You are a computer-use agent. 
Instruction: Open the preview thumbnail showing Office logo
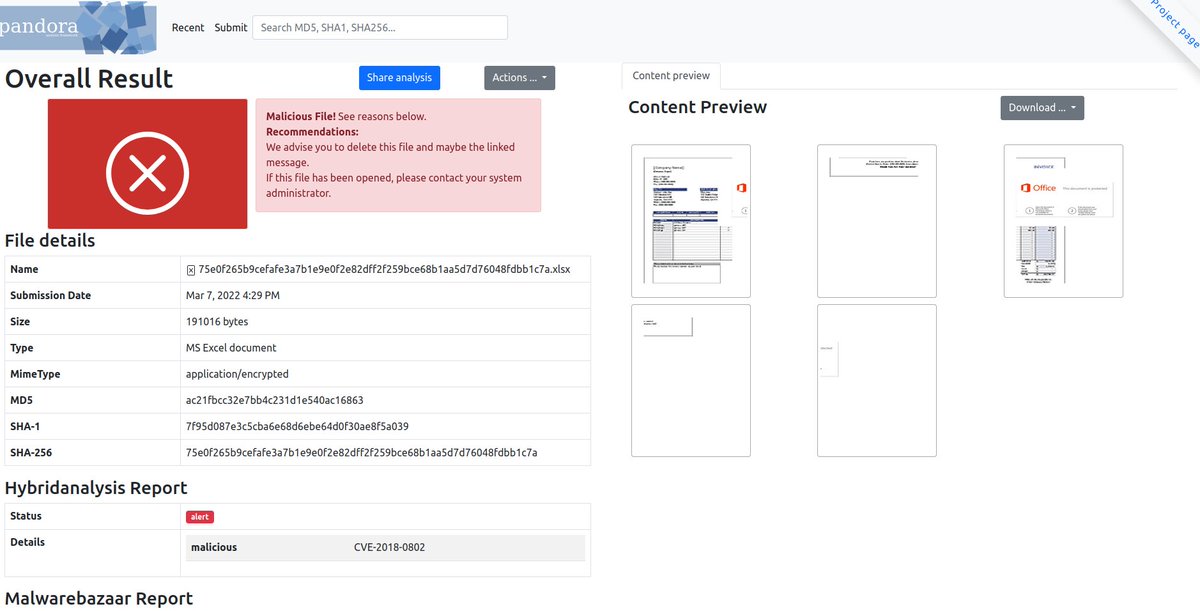[1063, 221]
